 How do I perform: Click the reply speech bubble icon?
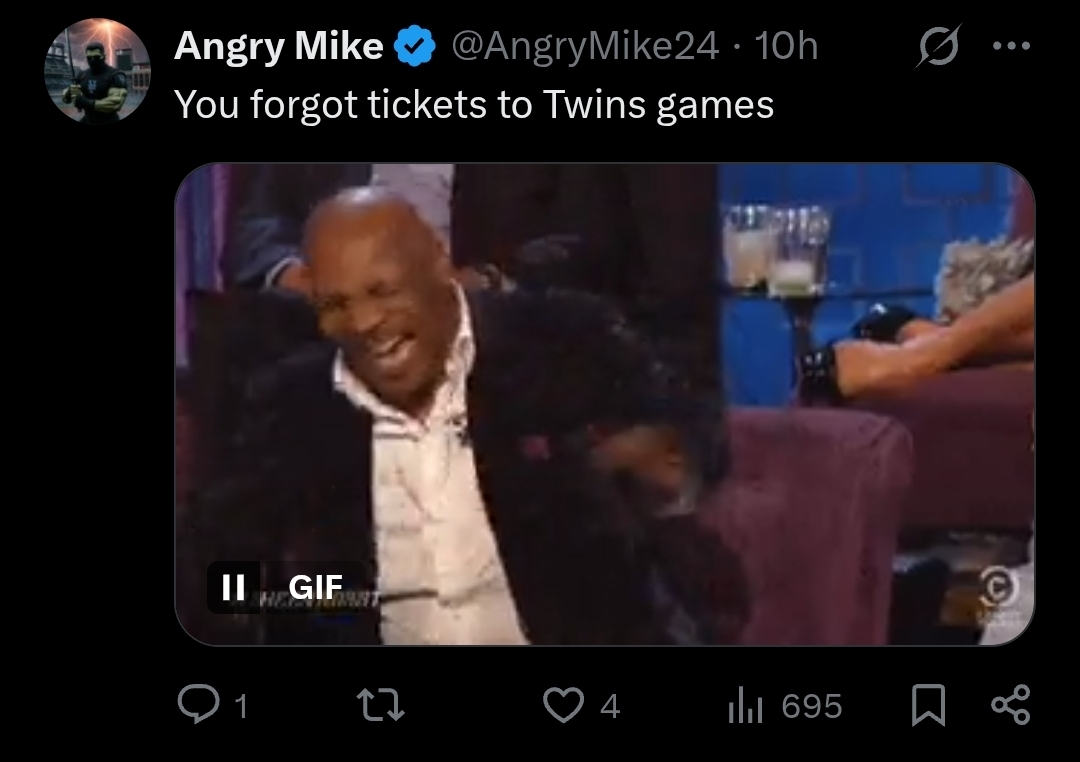[x=199, y=704]
